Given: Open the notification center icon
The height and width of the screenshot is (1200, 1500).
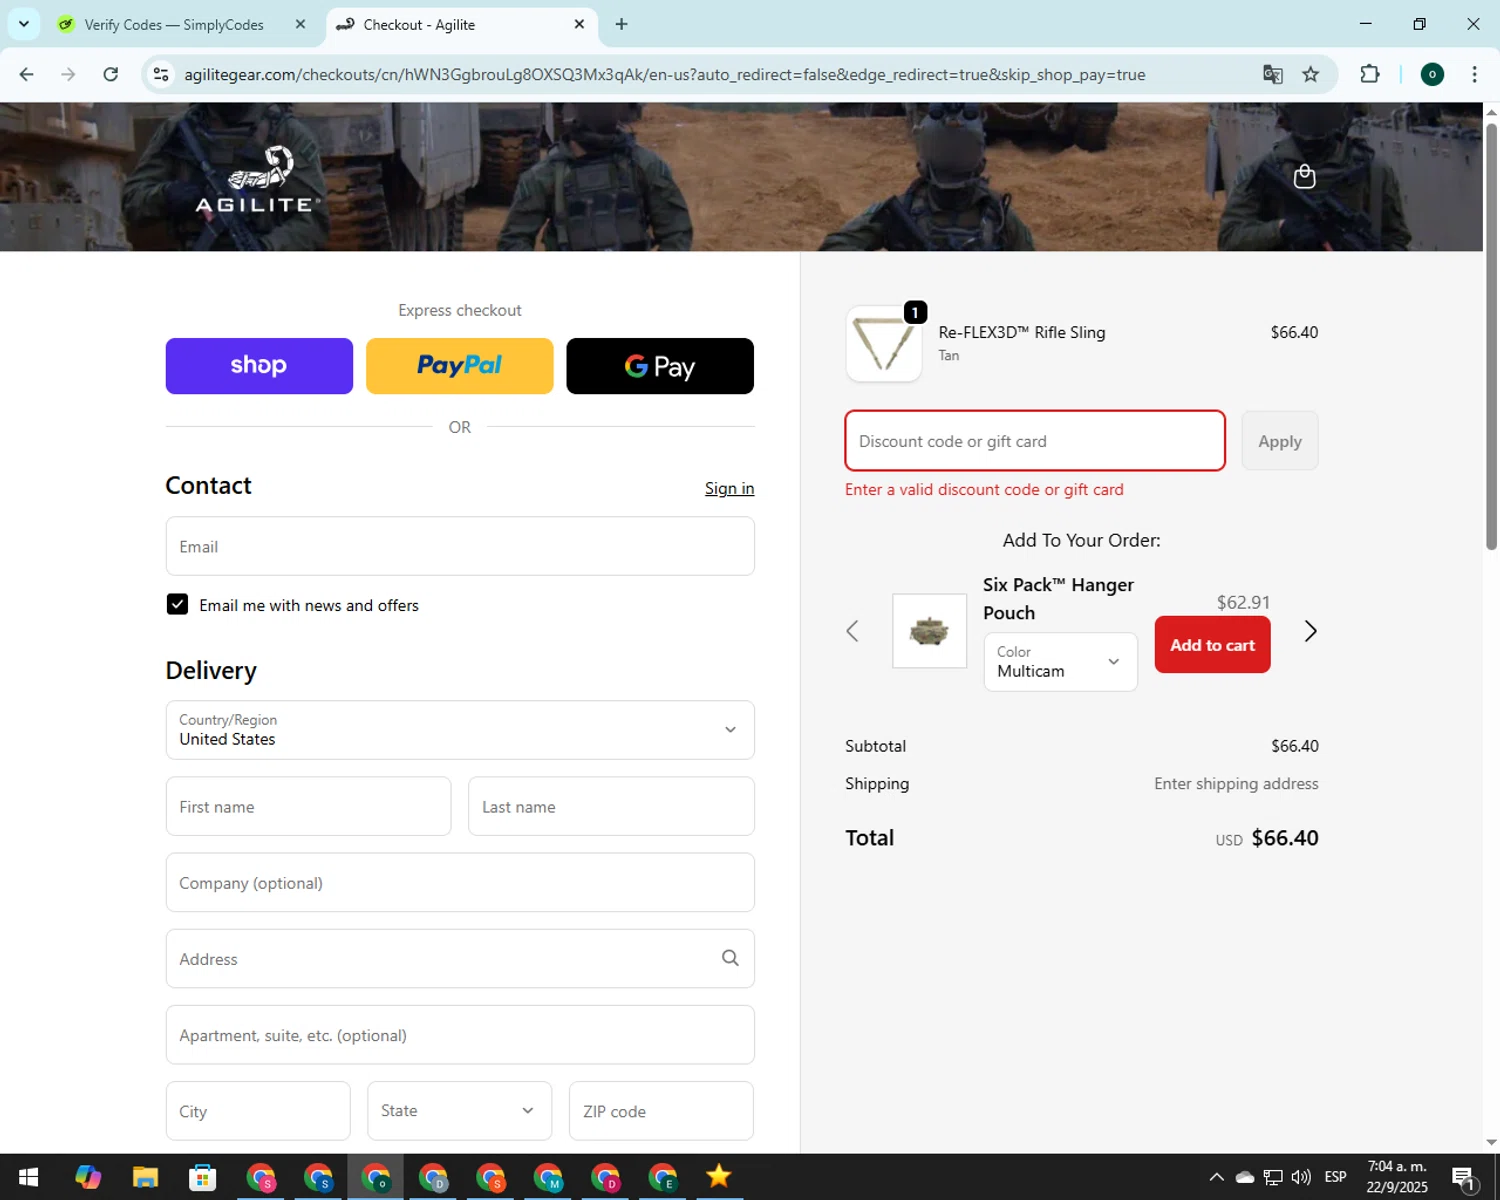Looking at the screenshot, I should (1463, 1178).
